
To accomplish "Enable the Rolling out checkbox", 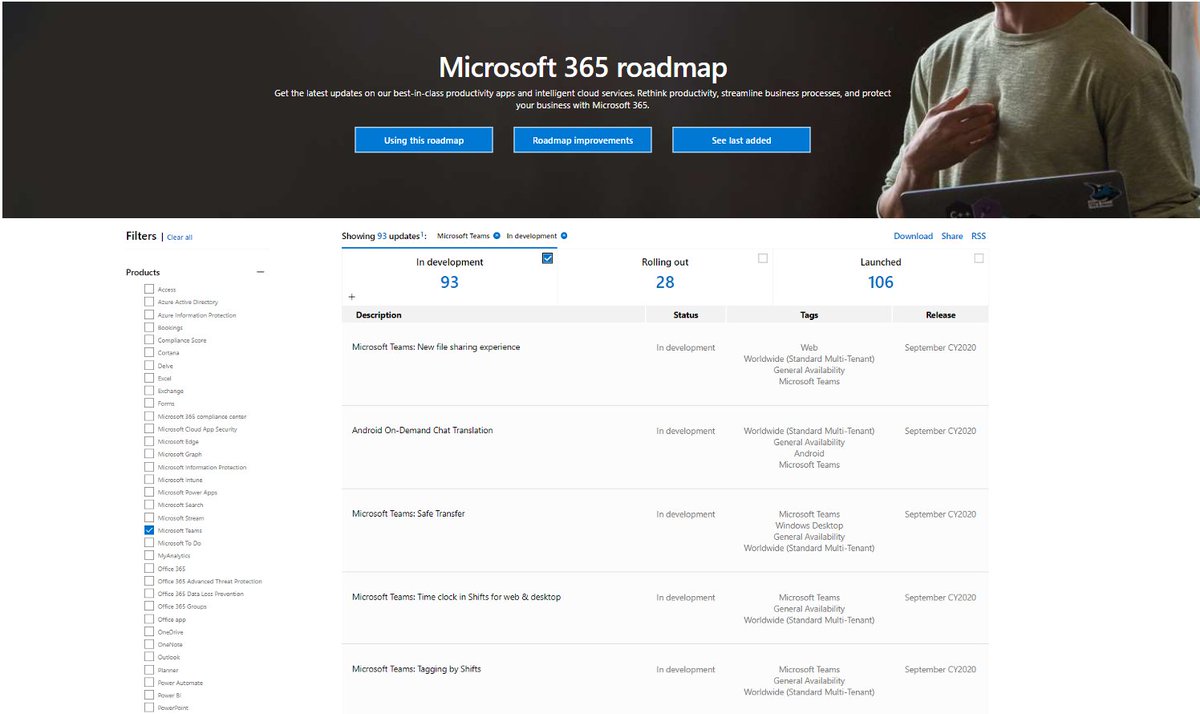I will click(763, 258).
